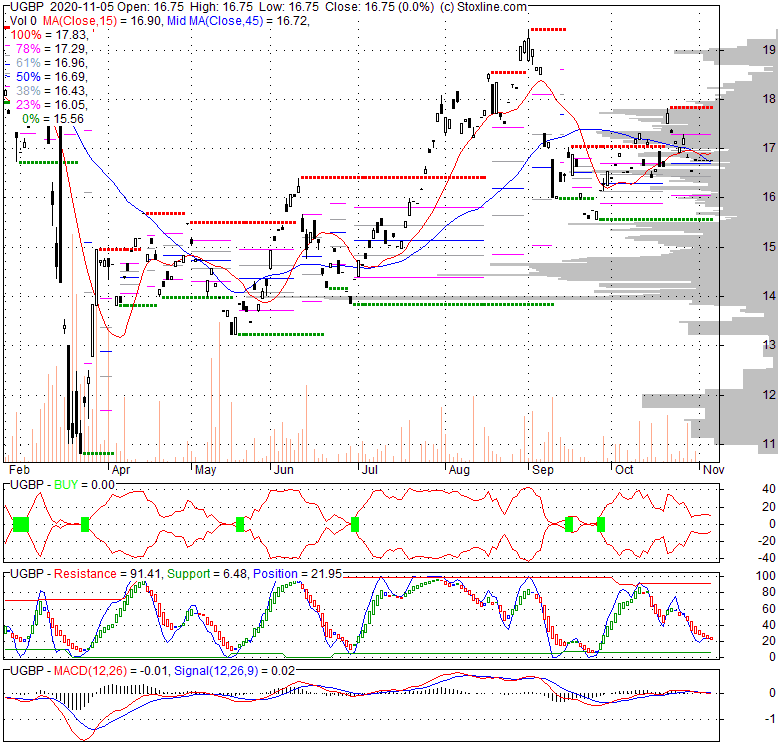Click the -1 label on the MACD panel axis
The height and width of the screenshot is (745, 780).
(770, 719)
